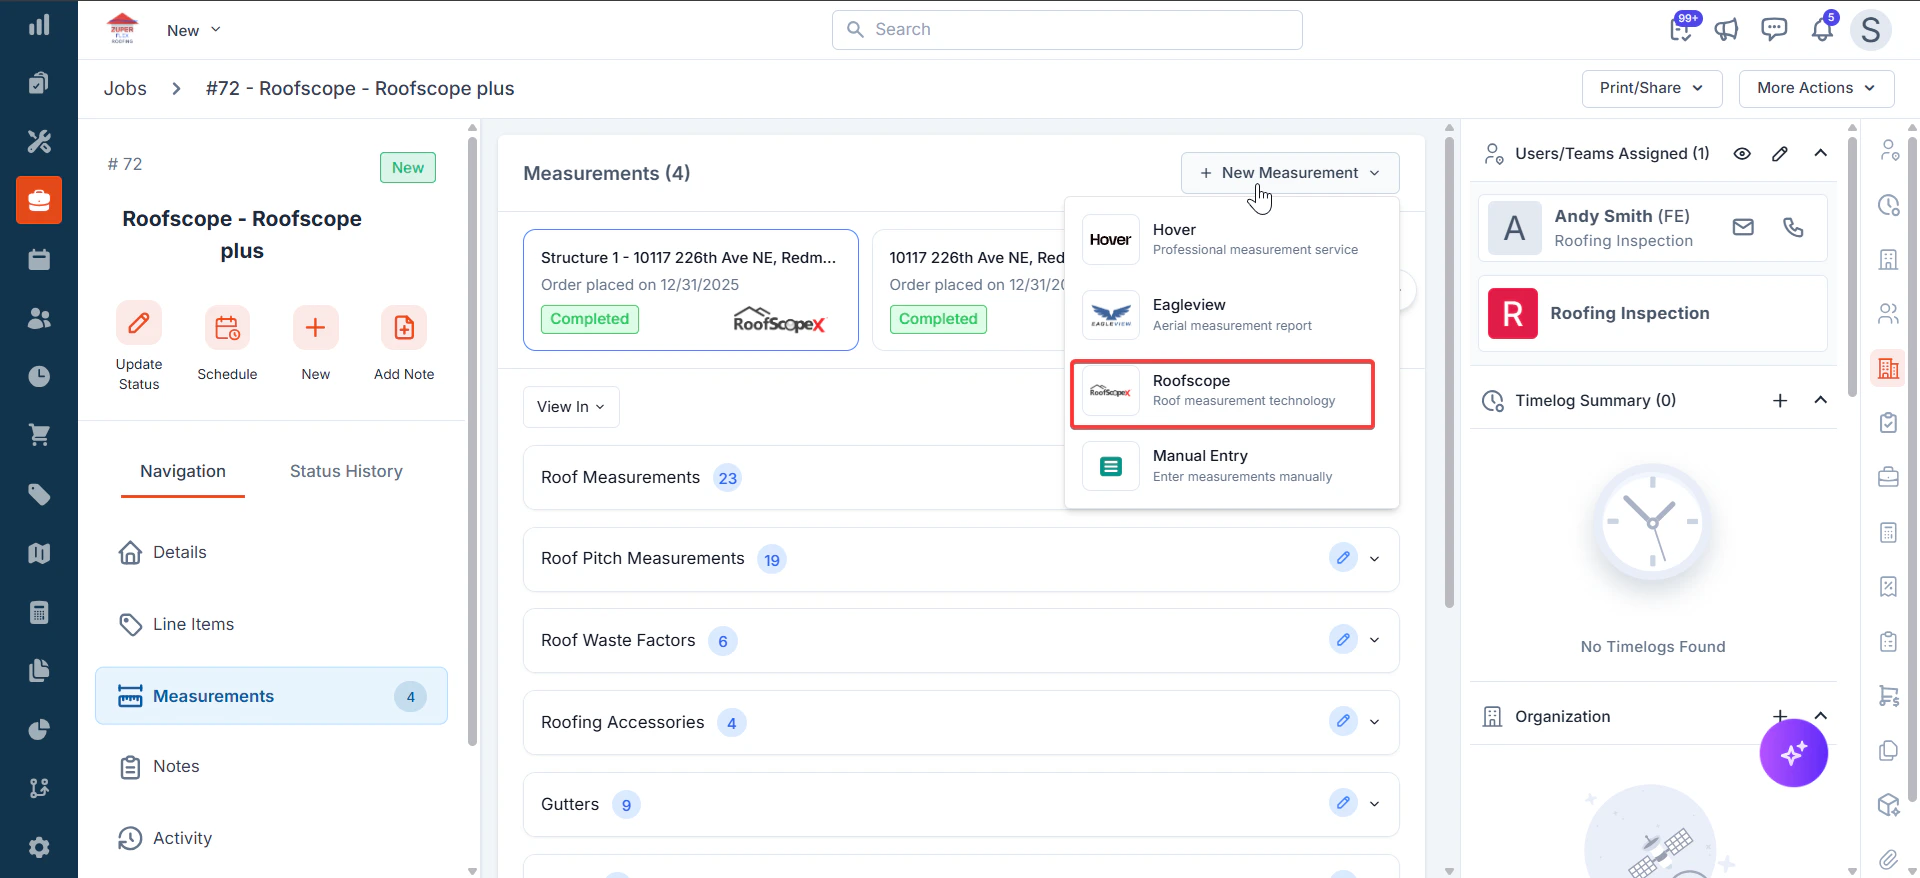Open the tools wrench icon in left sidebar
This screenshot has height=878, width=1920.
39,141
